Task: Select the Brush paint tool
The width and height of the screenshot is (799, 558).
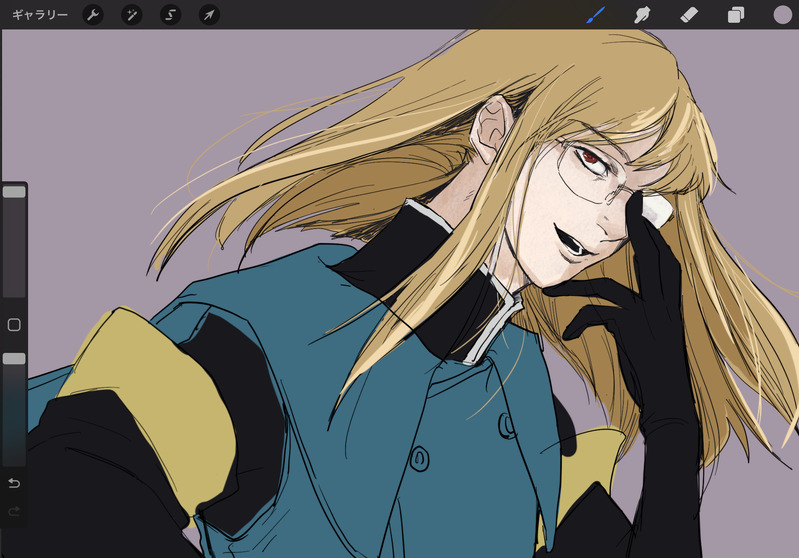Action: coord(595,15)
